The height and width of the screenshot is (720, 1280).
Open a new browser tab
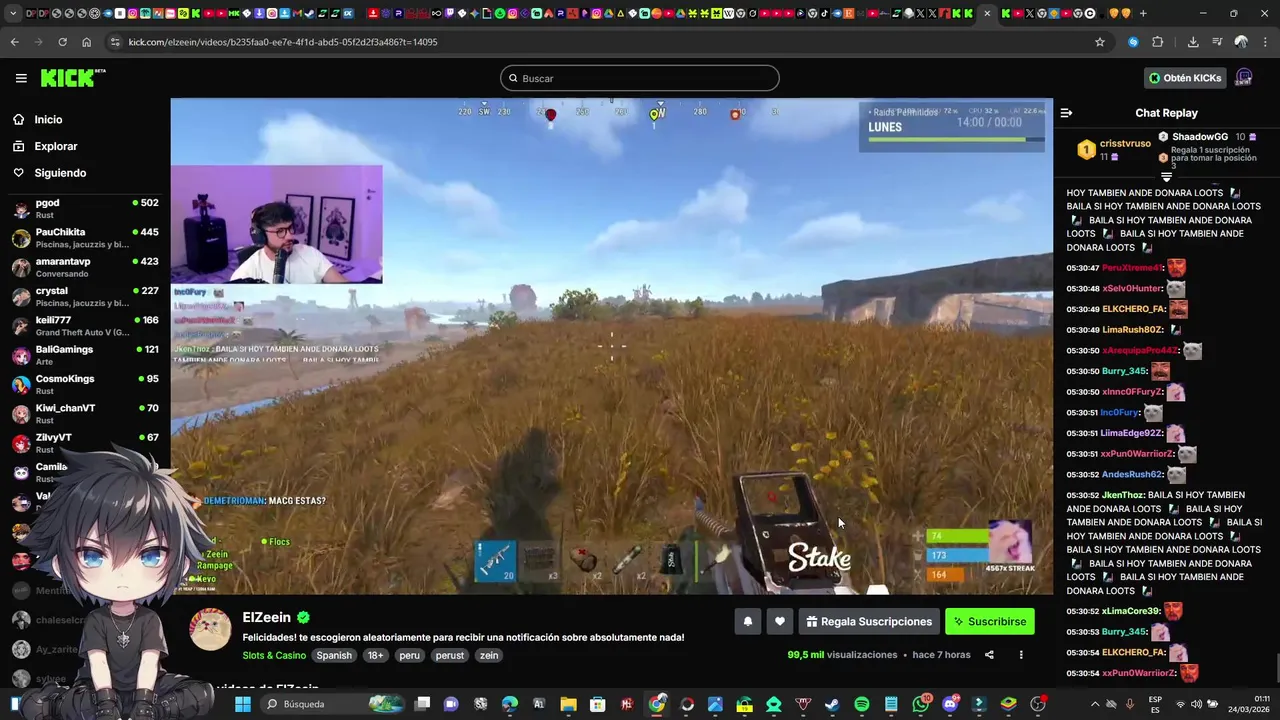tap(1143, 13)
